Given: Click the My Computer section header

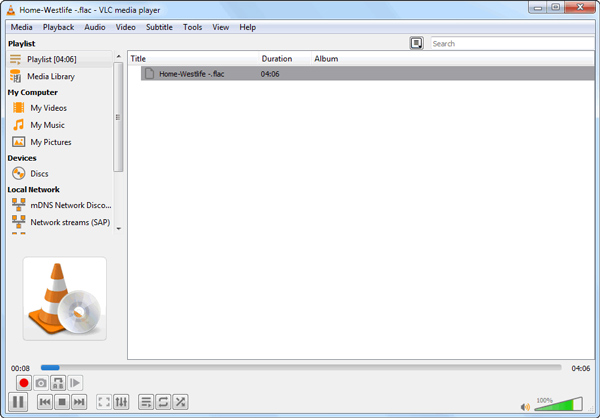Looking at the screenshot, I should (33, 92).
